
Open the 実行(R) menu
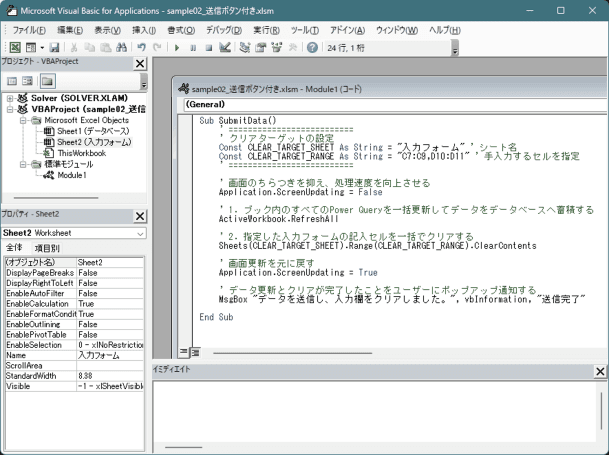point(266,30)
